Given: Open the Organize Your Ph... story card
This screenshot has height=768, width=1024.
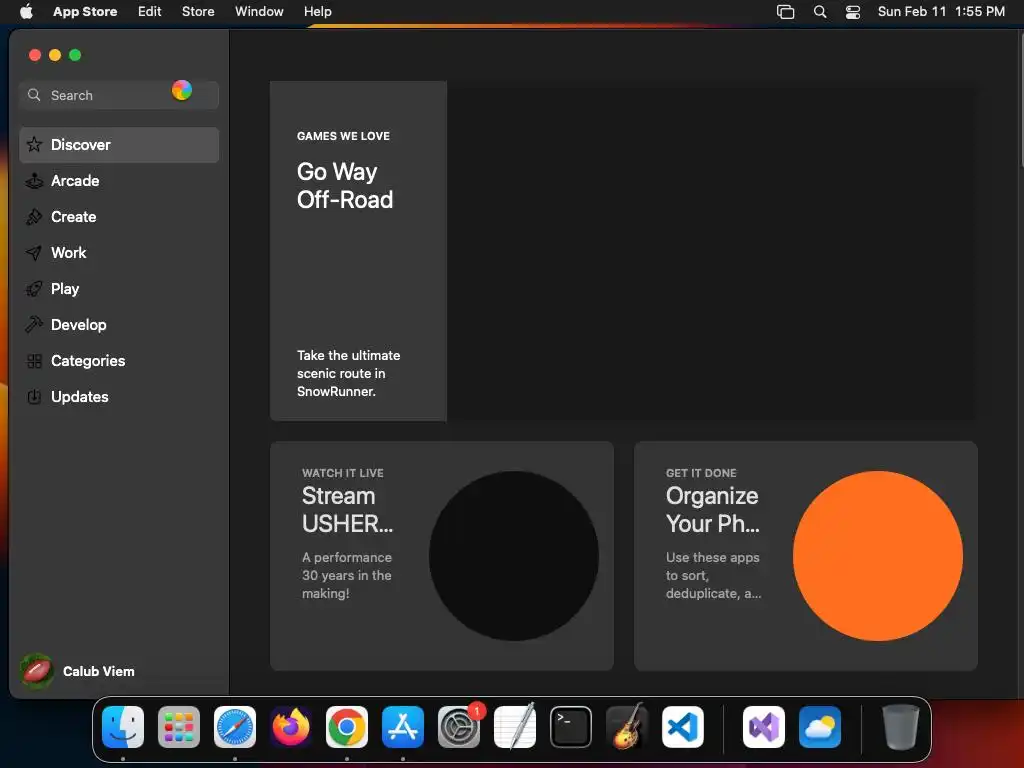Looking at the screenshot, I should point(805,556).
